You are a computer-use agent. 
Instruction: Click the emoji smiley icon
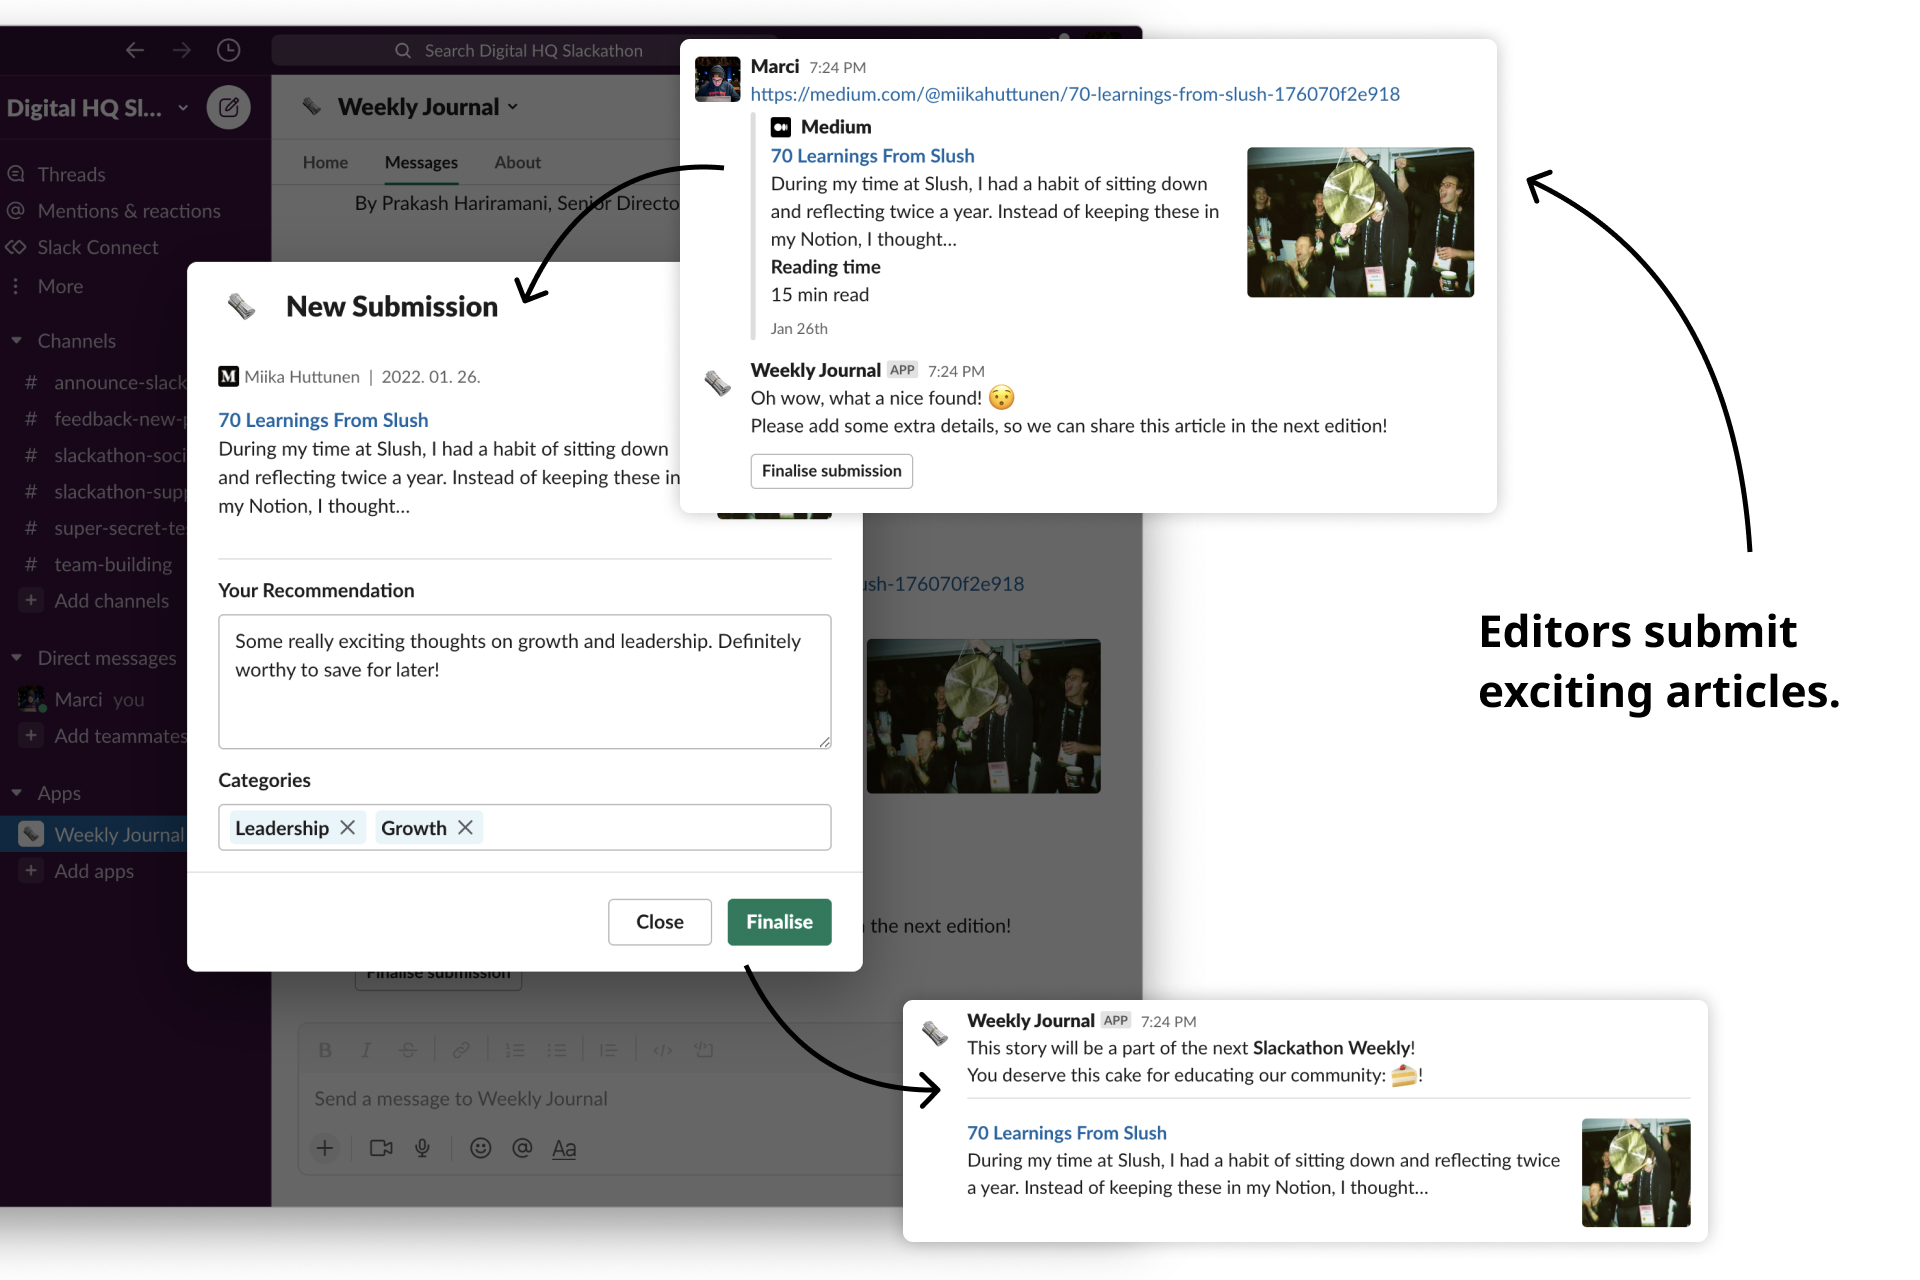click(480, 1148)
